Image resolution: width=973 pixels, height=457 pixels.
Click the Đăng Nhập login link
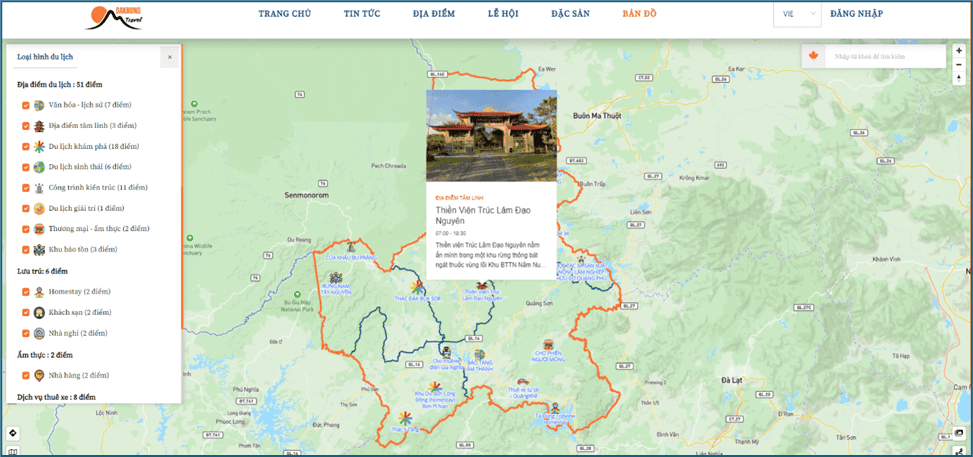tap(856, 14)
